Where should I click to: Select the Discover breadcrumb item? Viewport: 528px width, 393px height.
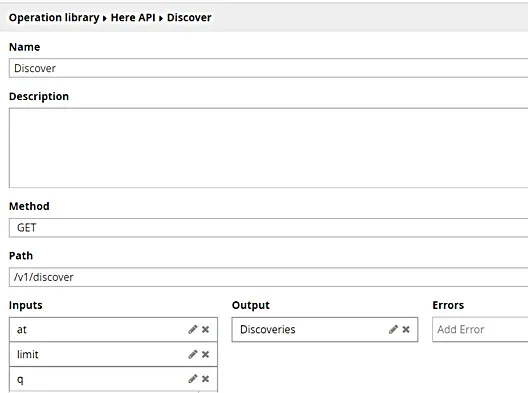coord(189,18)
